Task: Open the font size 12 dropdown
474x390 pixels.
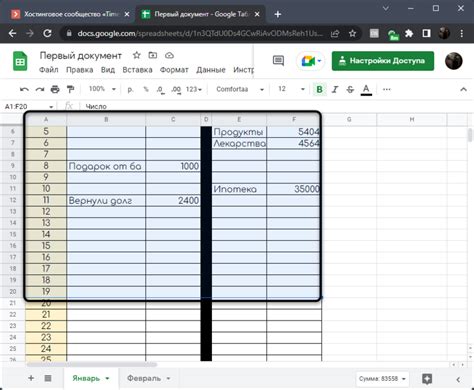Action: click(x=291, y=89)
